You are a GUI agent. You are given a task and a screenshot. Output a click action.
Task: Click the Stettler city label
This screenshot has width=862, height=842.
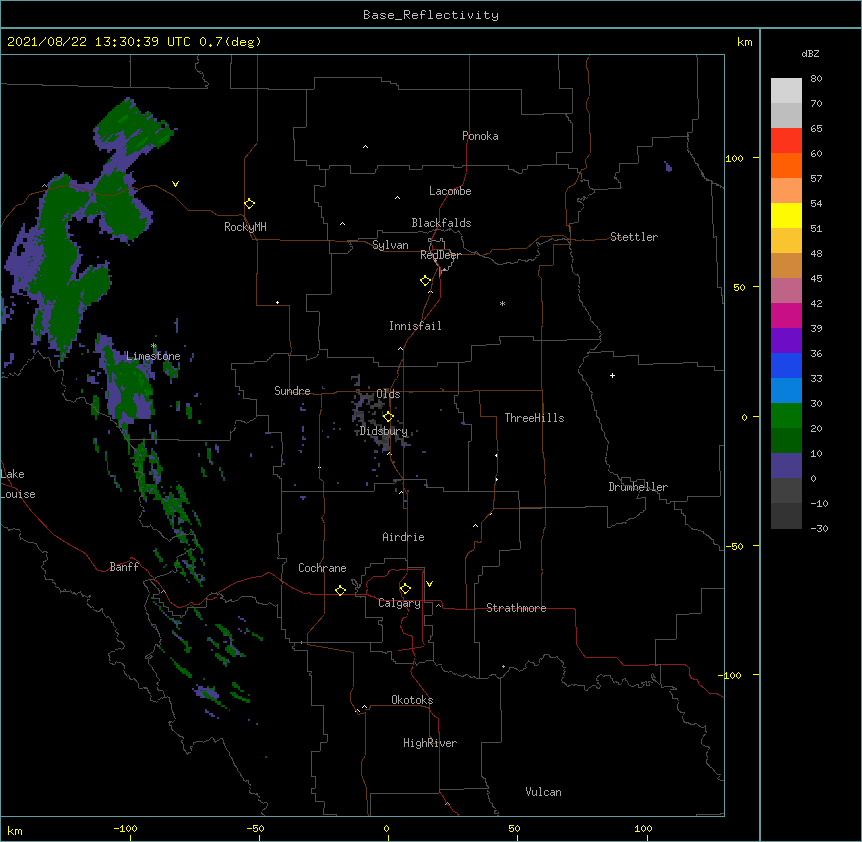[634, 237]
